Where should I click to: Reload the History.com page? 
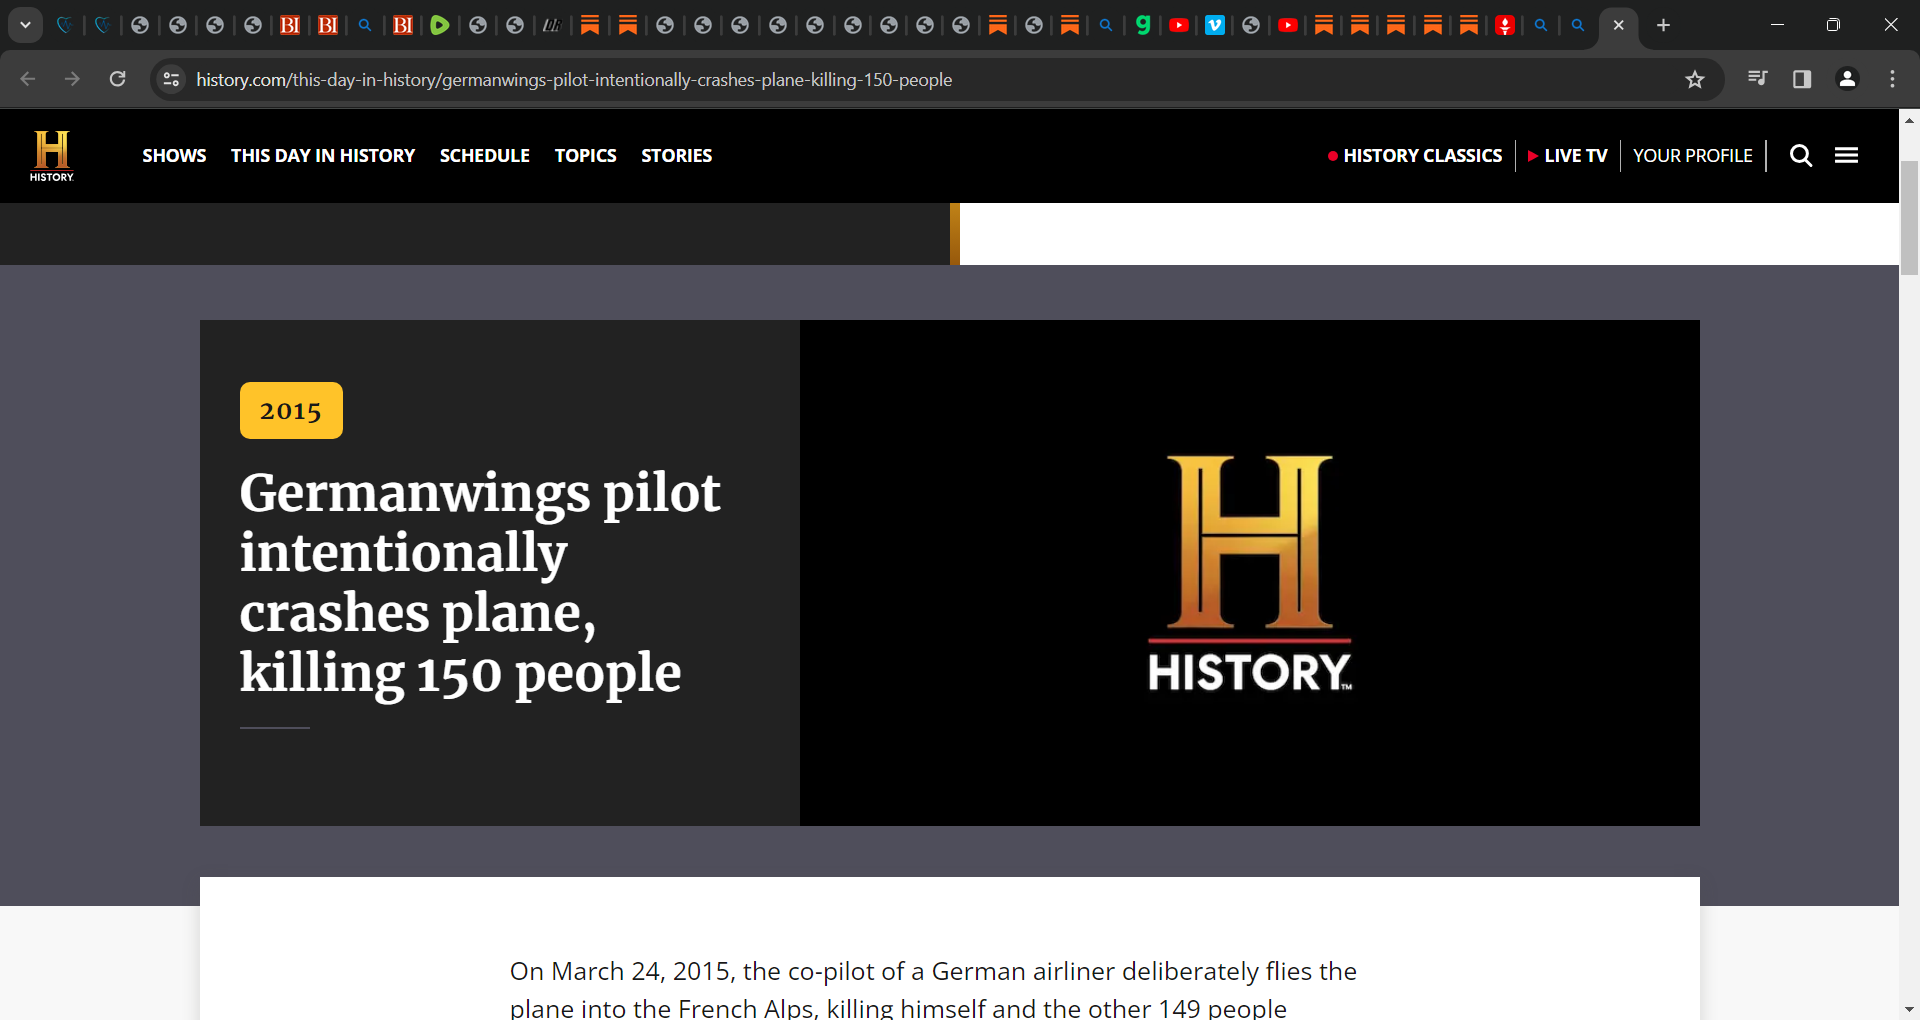pos(117,79)
